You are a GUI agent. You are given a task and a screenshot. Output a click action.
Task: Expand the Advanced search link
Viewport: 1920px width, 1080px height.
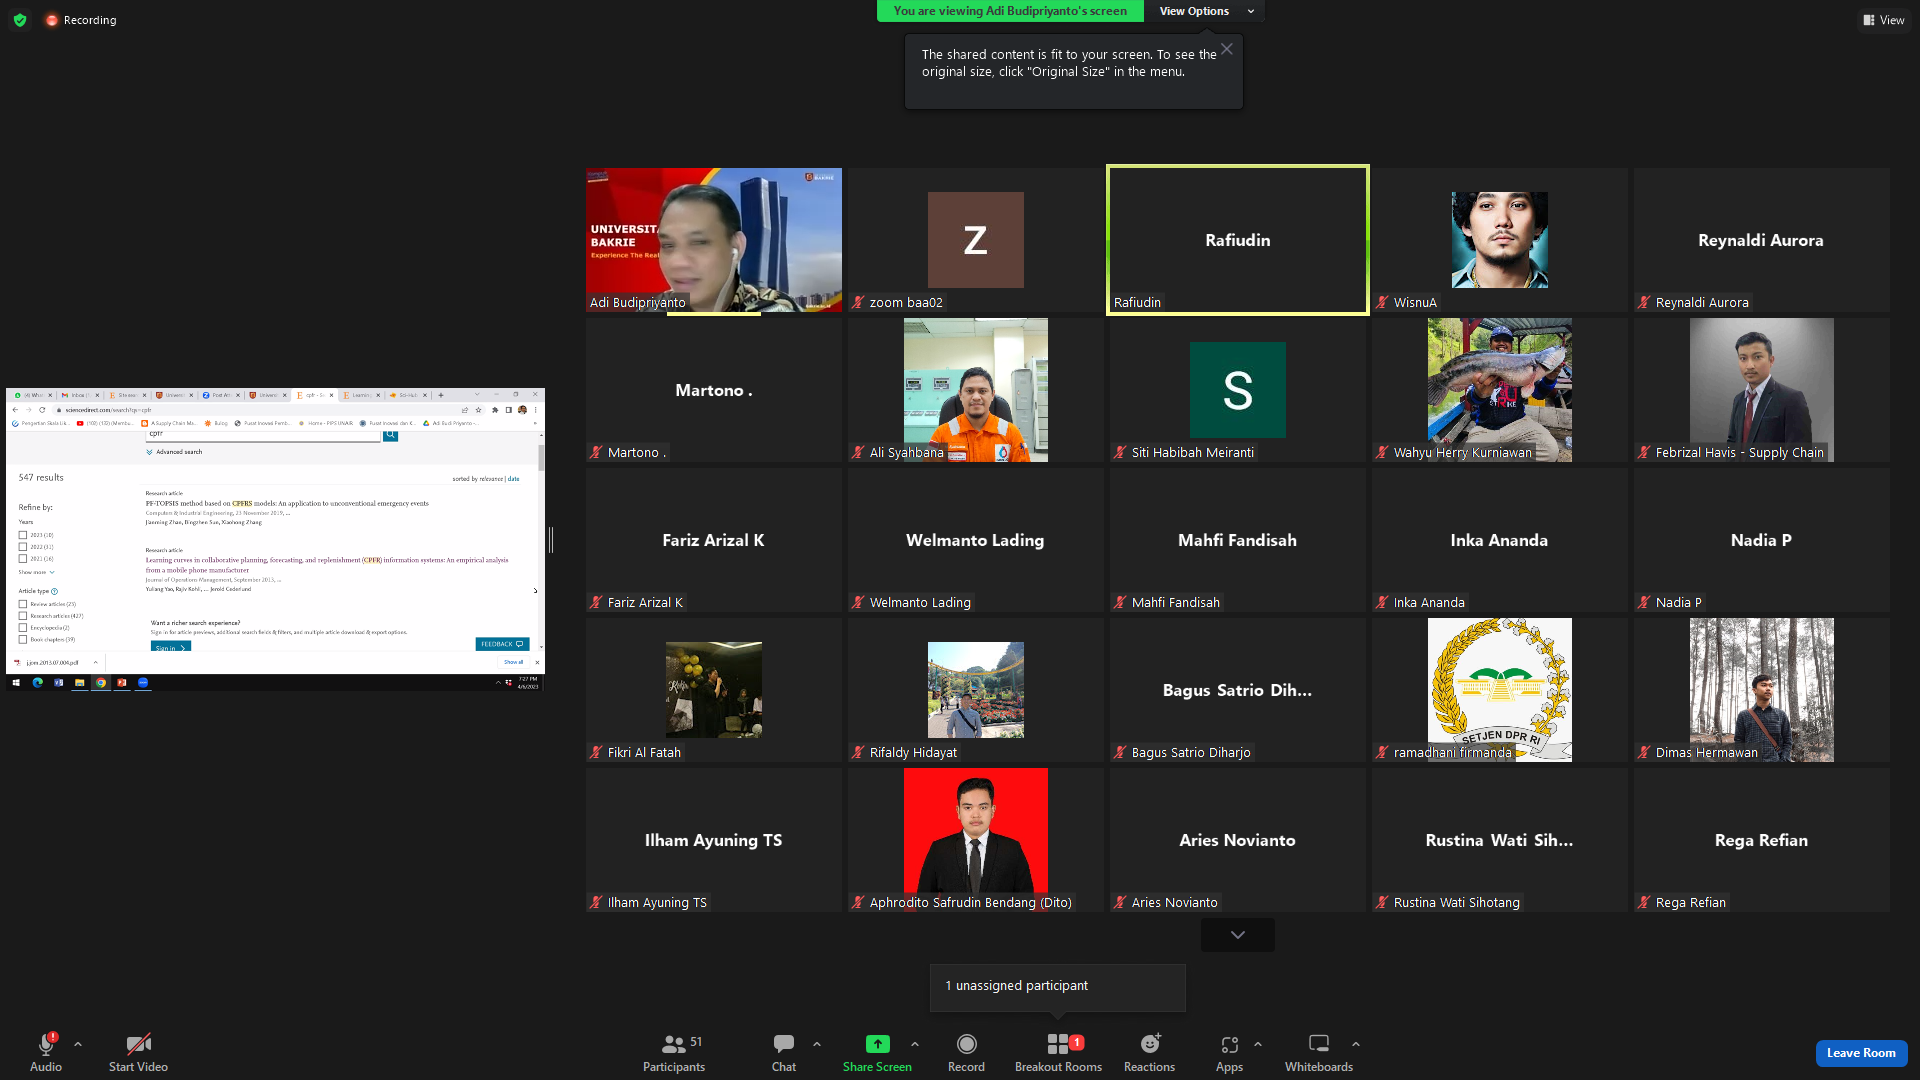click(x=175, y=452)
